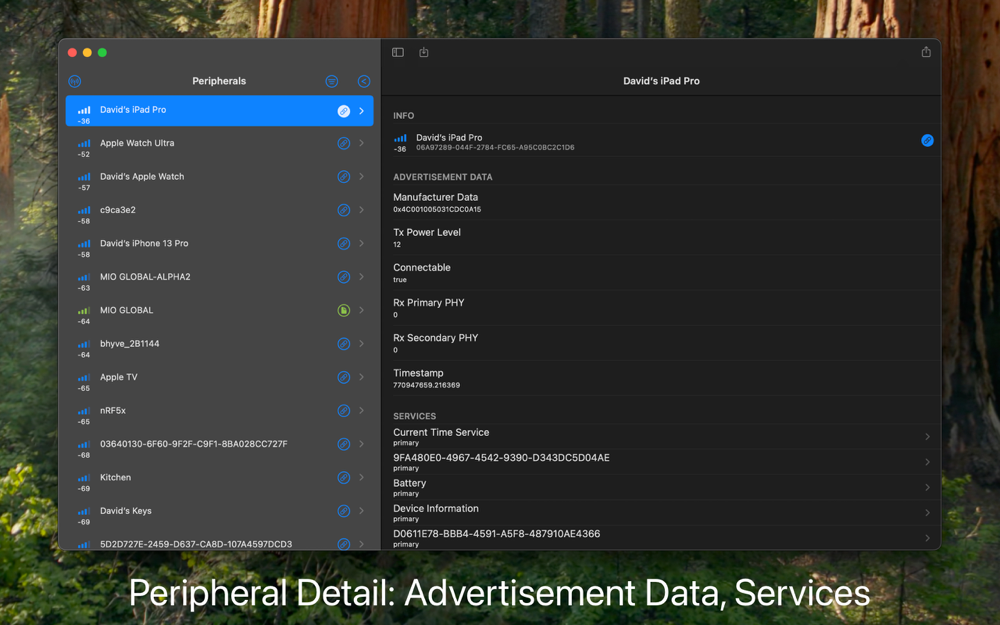1000x625 pixels.
Task: Open Device Information service chevron
Action: (x=927, y=513)
